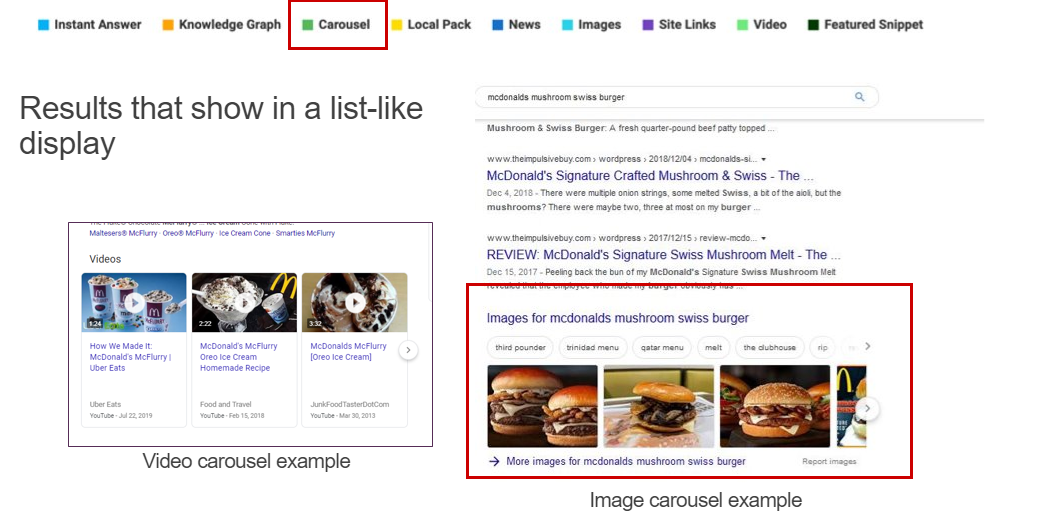Screen dimensions: 1040x525
Task: Open the Oreo McFlurry link
Action: click(188, 233)
